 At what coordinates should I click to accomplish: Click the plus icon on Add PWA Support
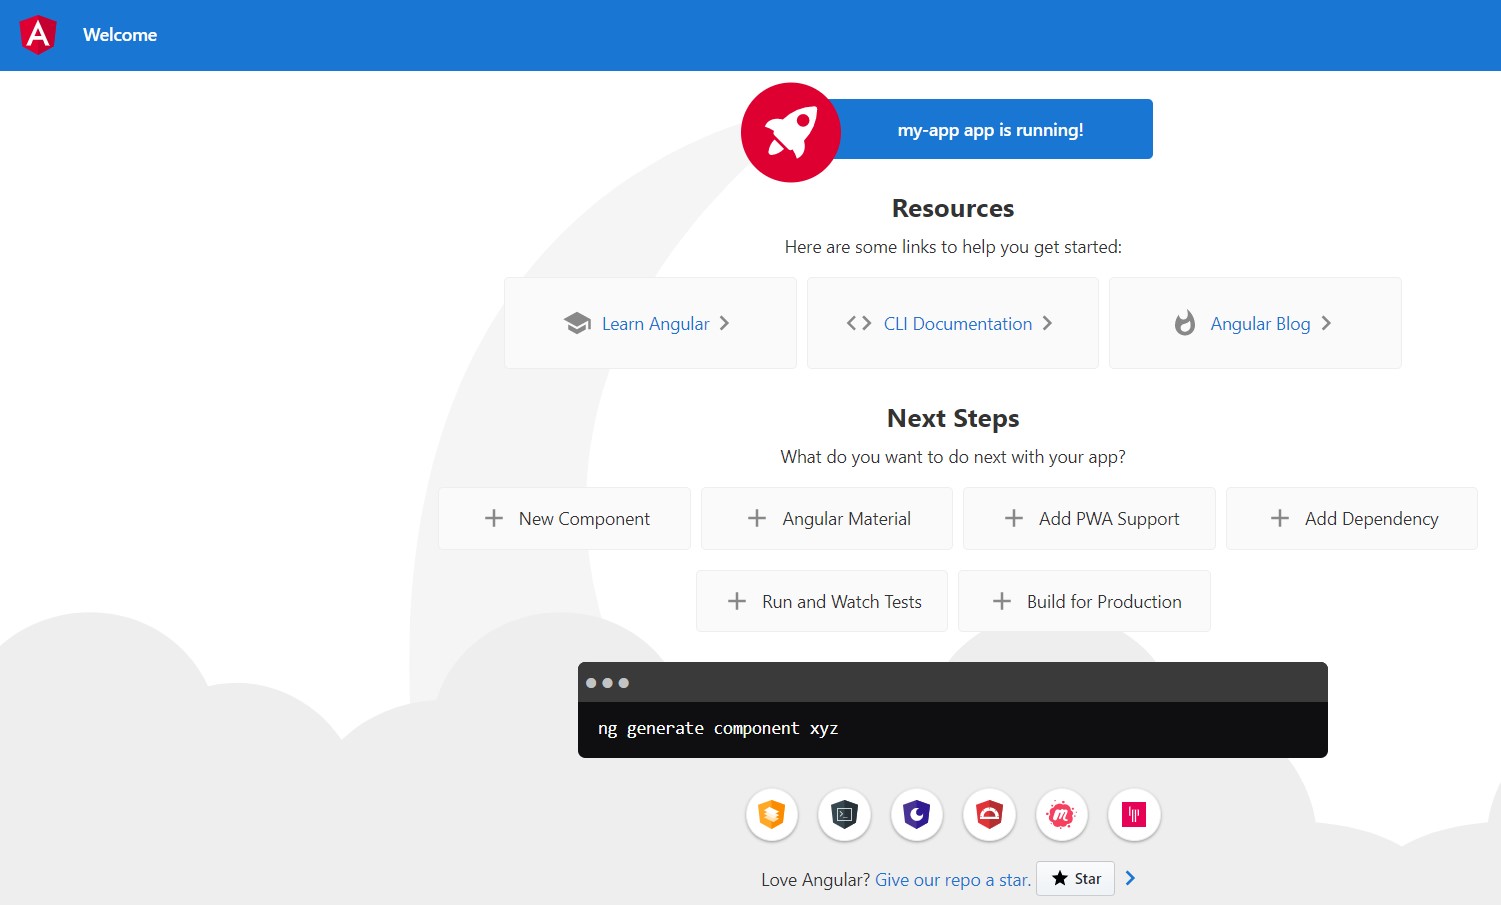1014,518
